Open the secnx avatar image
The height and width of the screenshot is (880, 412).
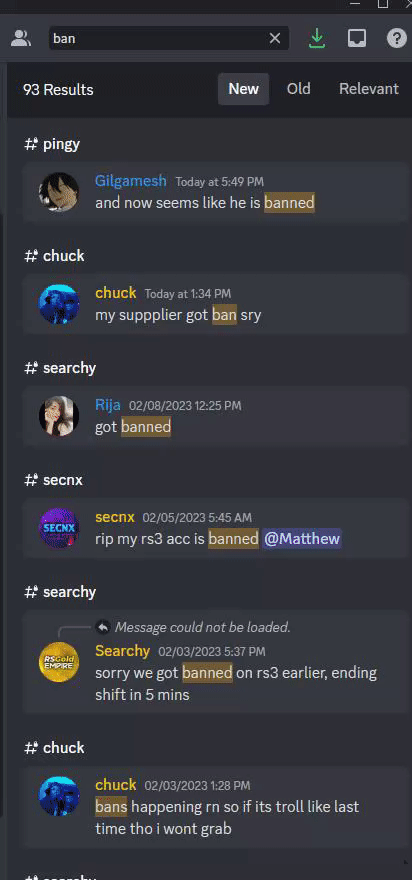tap(59, 528)
